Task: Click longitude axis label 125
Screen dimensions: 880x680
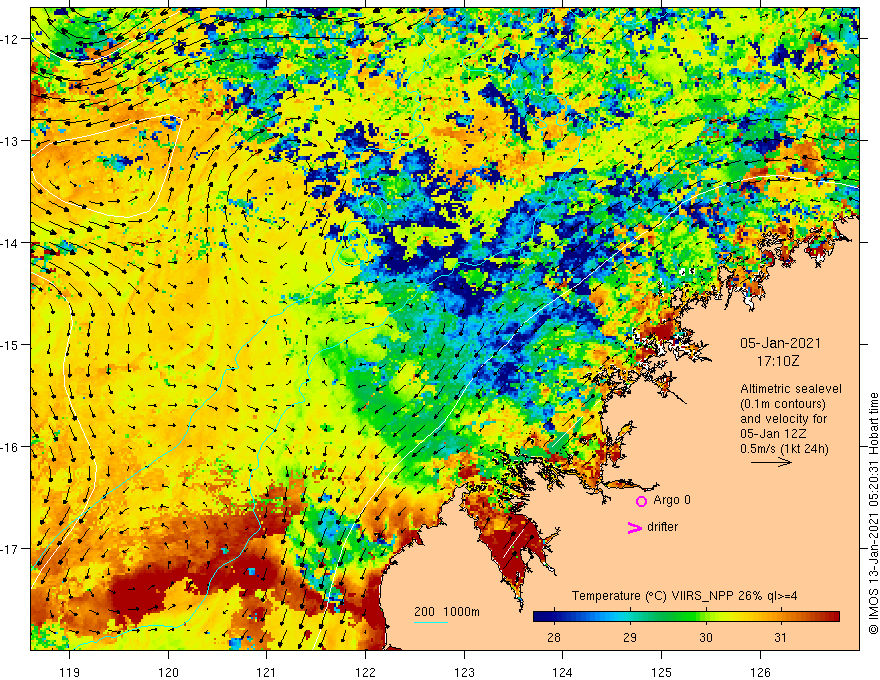Action: (x=661, y=672)
